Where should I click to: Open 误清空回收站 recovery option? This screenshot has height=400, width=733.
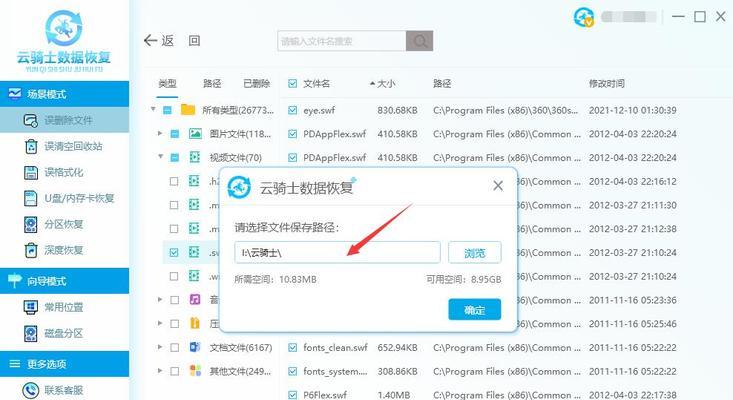click(x=65, y=146)
